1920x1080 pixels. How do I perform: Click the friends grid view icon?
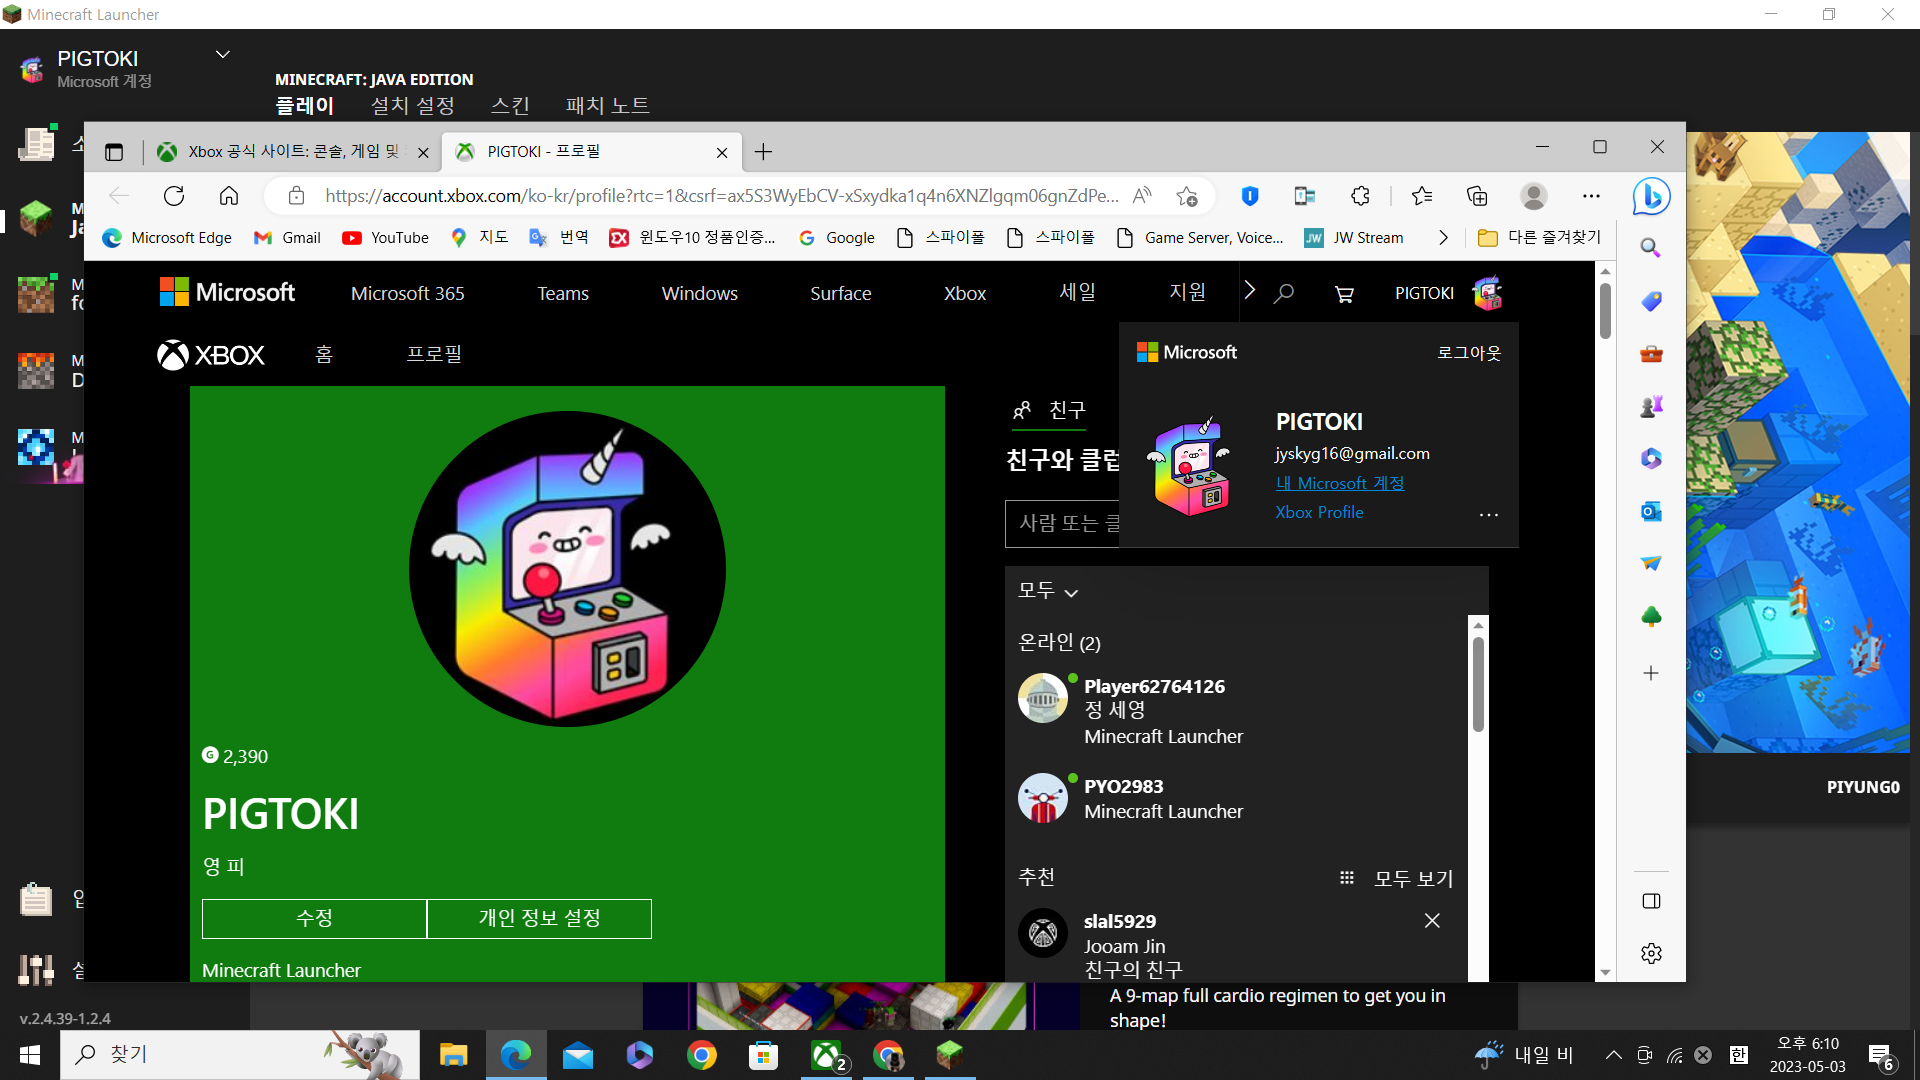[x=1347, y=878]
